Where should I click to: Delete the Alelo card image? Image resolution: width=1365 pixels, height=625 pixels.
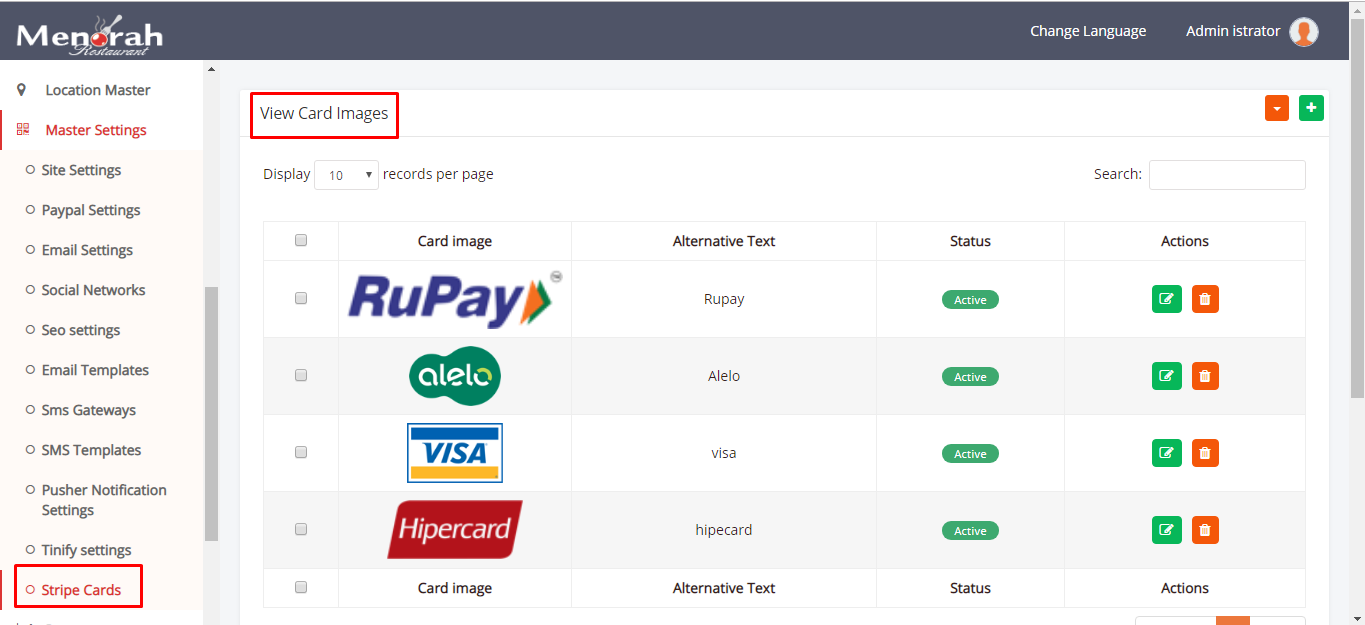[x=1205, y=376]
